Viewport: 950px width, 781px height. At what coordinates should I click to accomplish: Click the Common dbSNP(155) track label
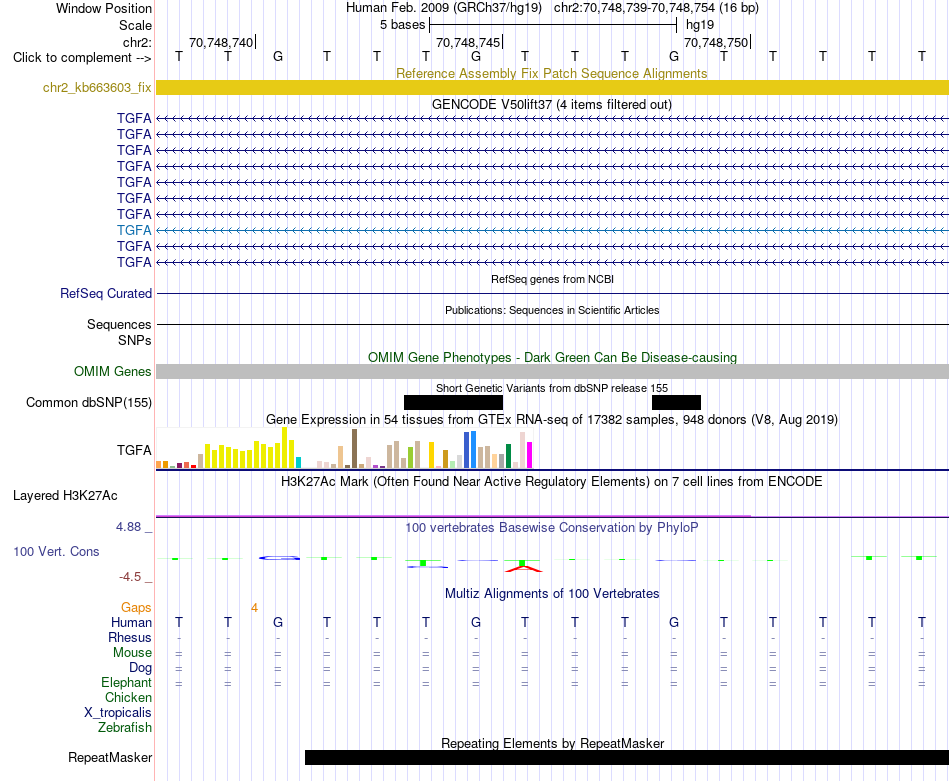(88, 402)
